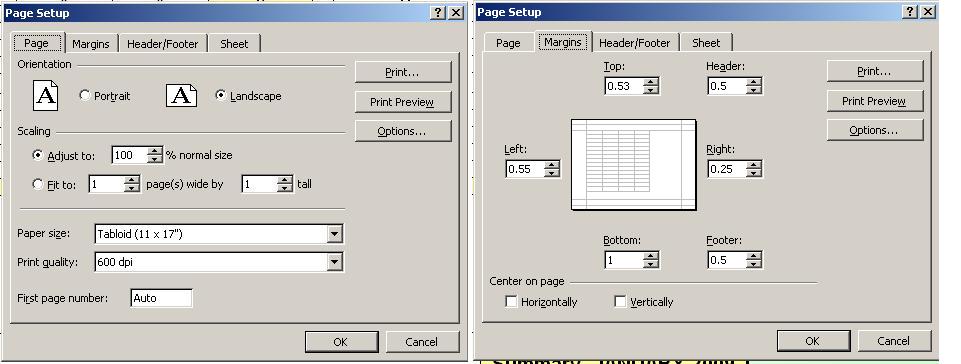Increase the Adjust to percentage spinner

point(156,151)
